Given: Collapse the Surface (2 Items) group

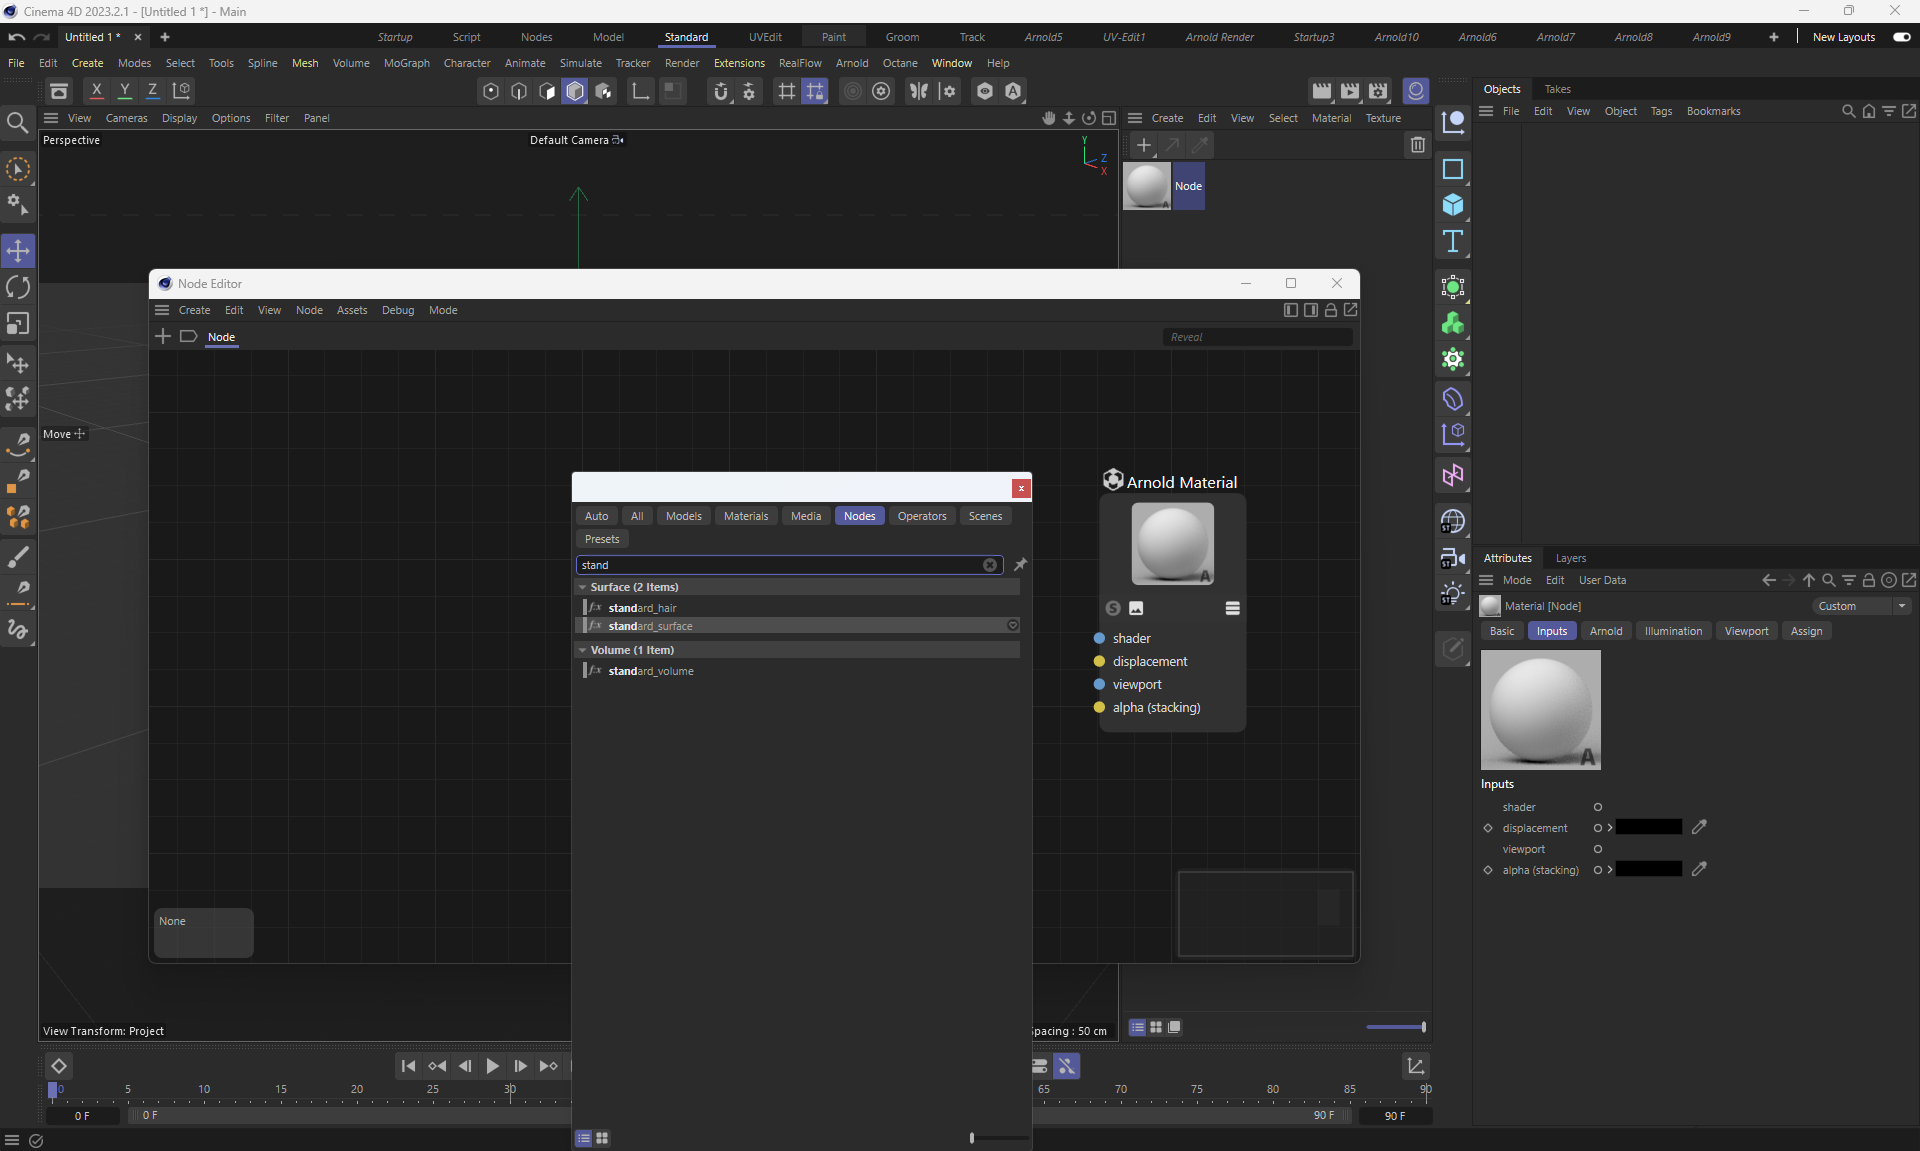Looking at the screenshot, I should point(583,587).
